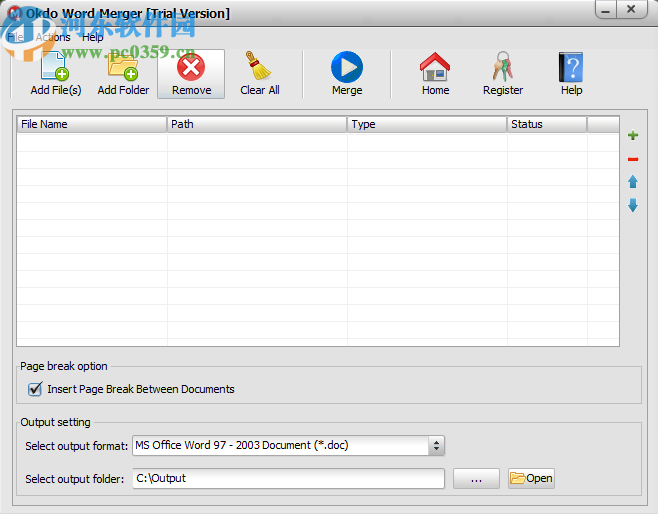Sort by the Type column header

point(427,124)
